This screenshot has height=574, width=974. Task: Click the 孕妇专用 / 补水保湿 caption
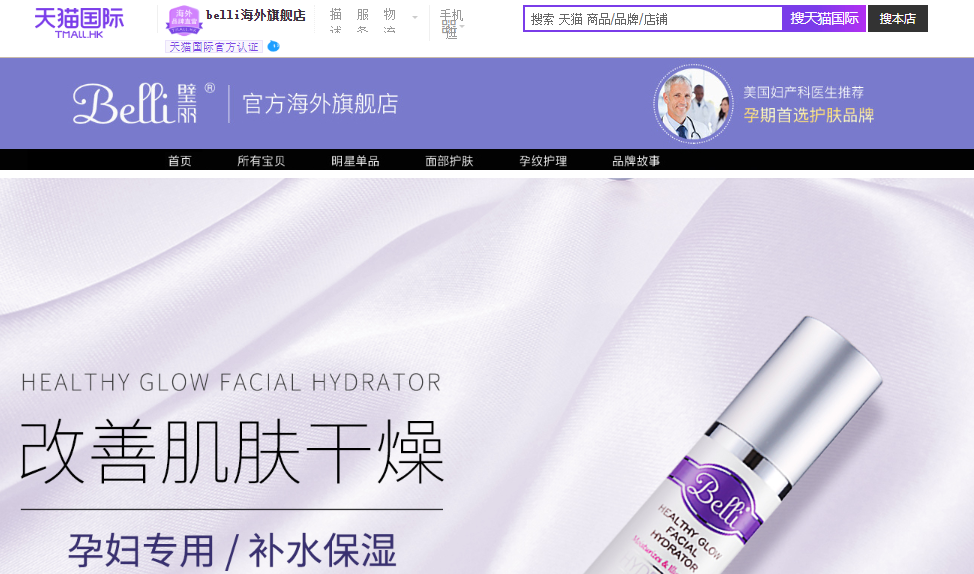coord(232,551)
